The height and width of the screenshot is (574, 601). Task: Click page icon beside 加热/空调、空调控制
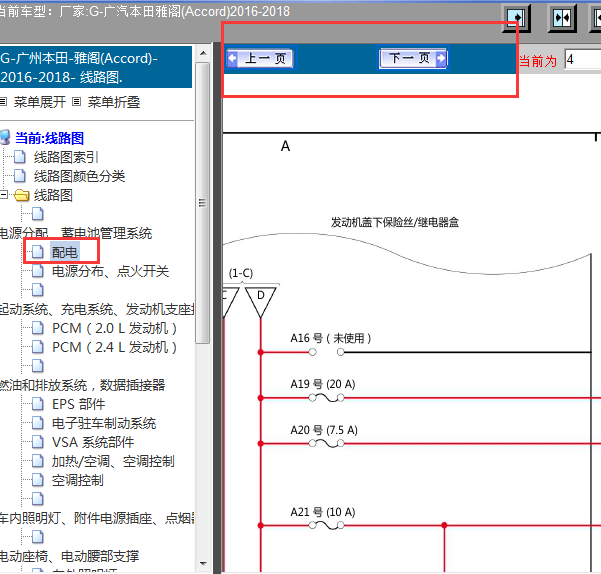[38, 461]
